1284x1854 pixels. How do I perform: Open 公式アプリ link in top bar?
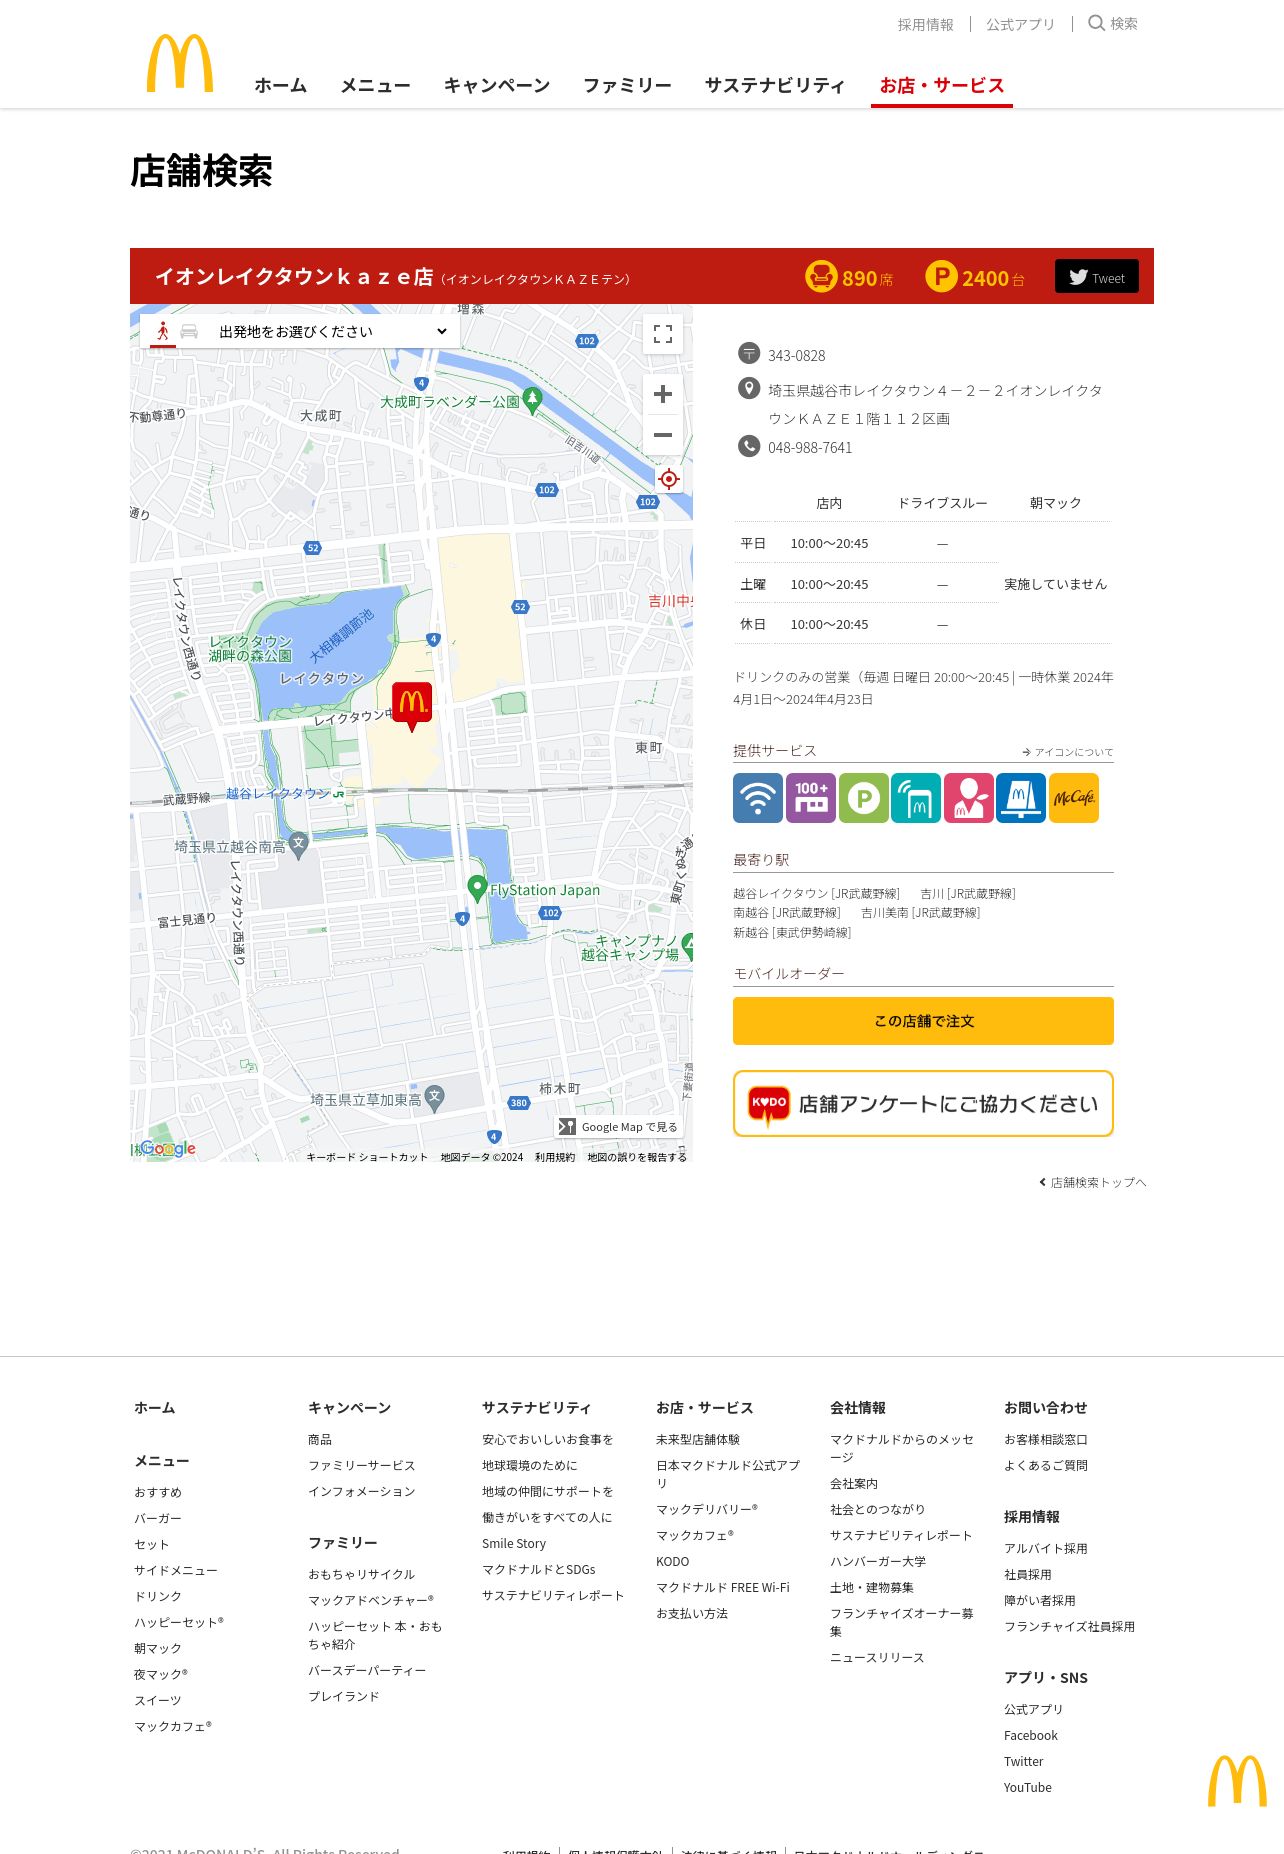click(1021, 24)
